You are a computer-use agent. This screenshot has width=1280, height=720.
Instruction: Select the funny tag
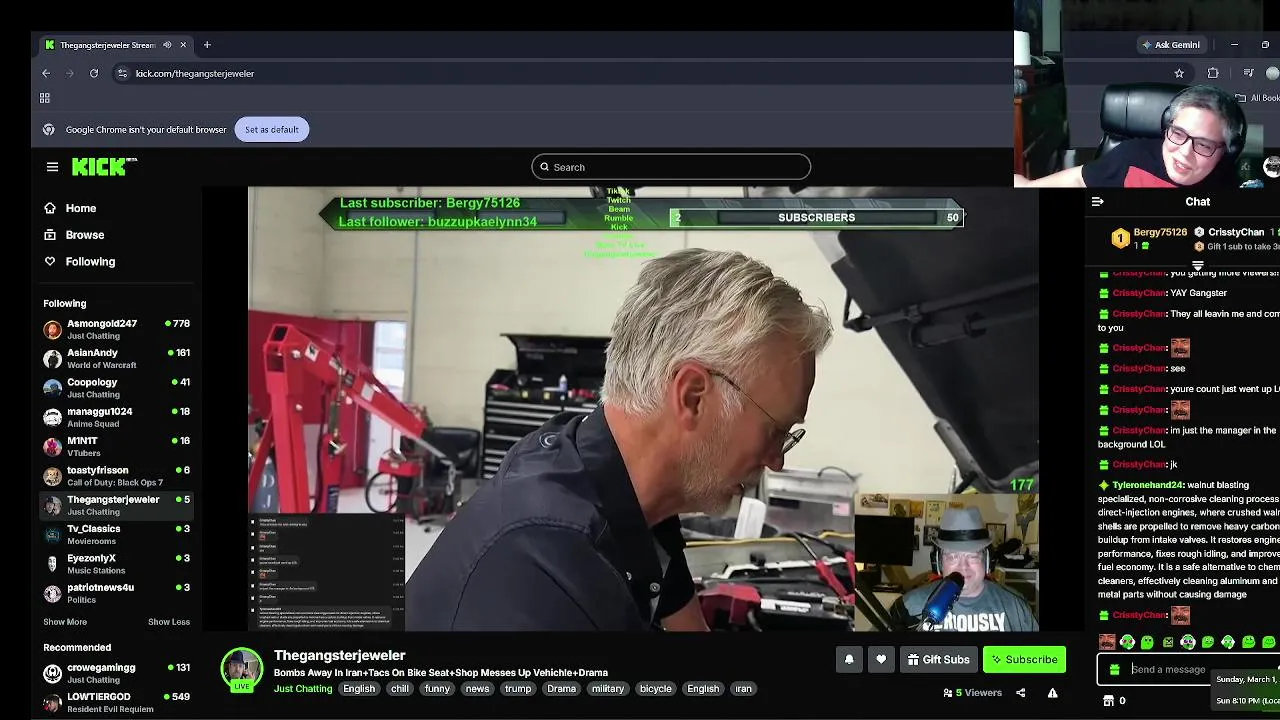pos(437,688)
